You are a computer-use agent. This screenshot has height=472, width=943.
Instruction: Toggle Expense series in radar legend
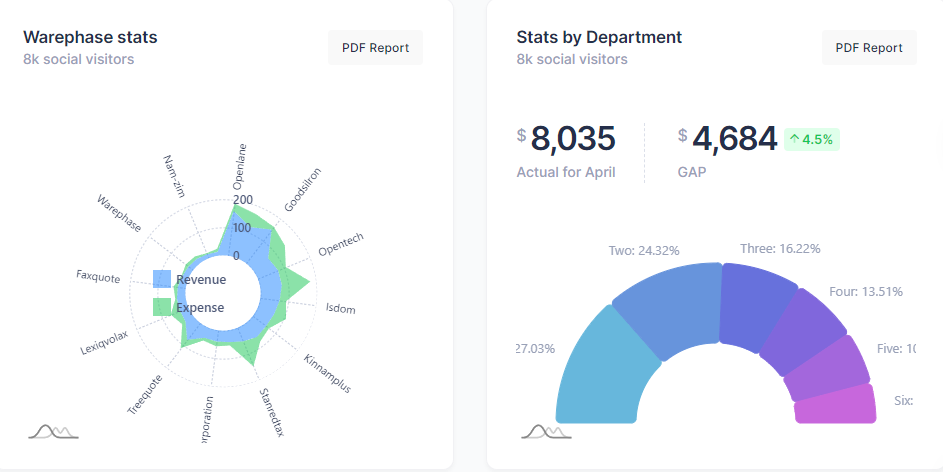(x=200, y=307)
